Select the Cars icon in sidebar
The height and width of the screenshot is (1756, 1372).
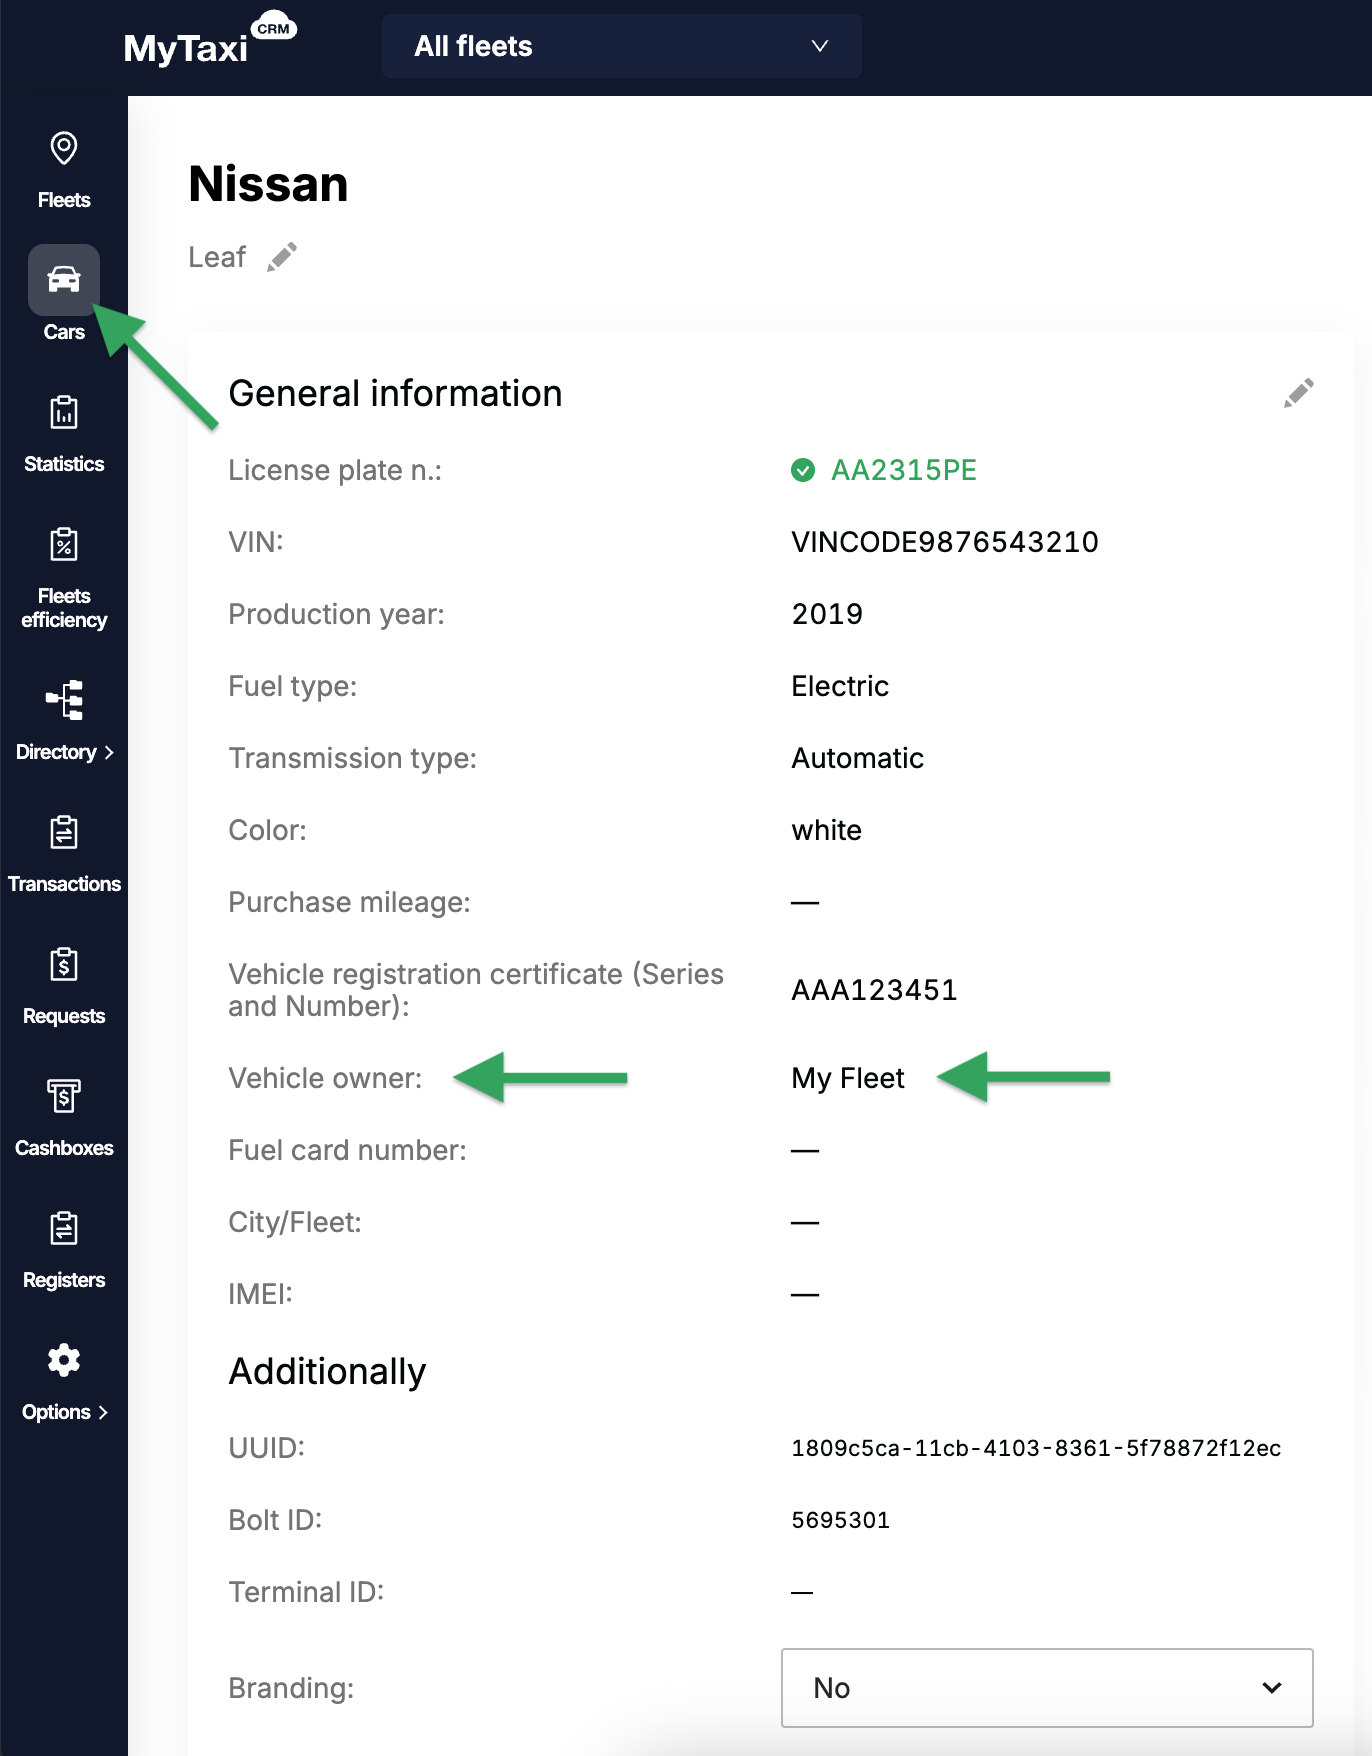pos(64,279)
